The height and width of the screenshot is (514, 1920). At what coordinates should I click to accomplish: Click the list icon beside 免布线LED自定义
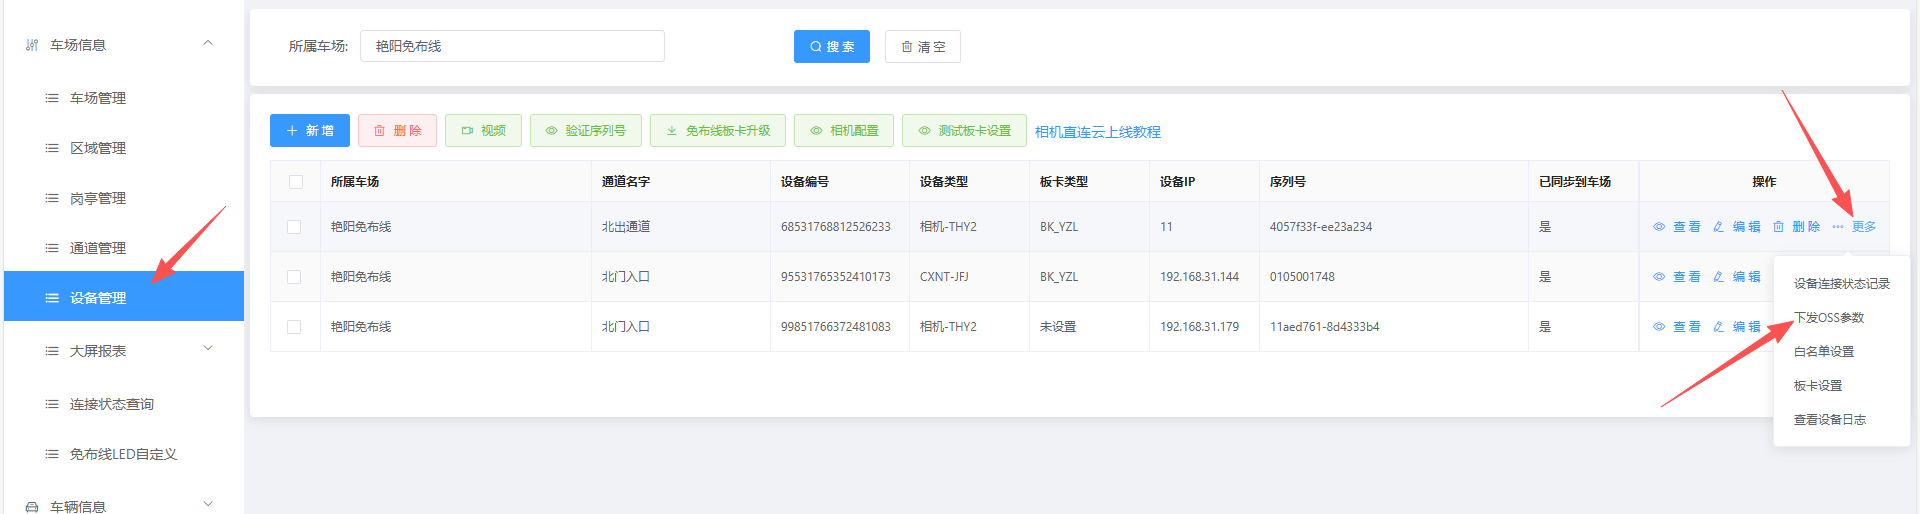tap(52, 454)
